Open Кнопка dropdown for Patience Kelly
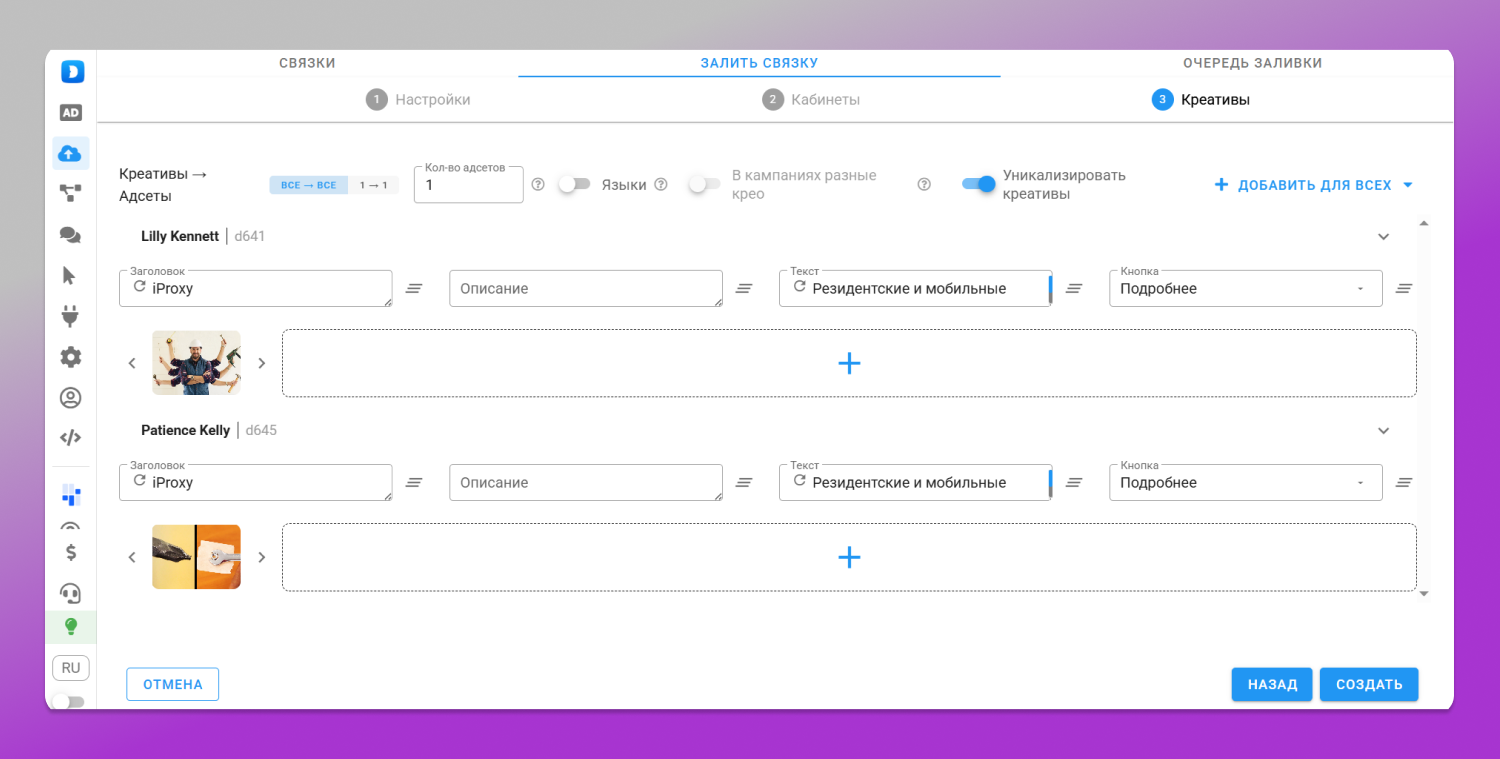Image resolution: width=1500 pixels, height=759 pixels. pos(1245,483)
